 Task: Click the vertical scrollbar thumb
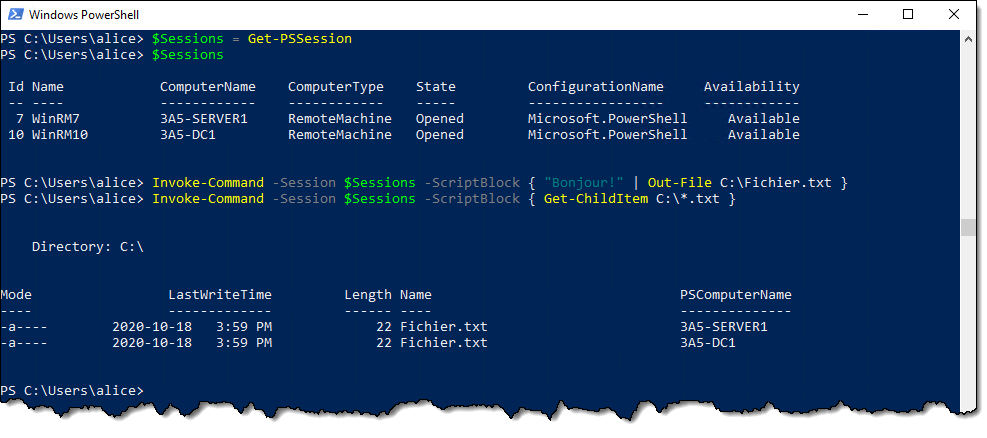[967, 227]
